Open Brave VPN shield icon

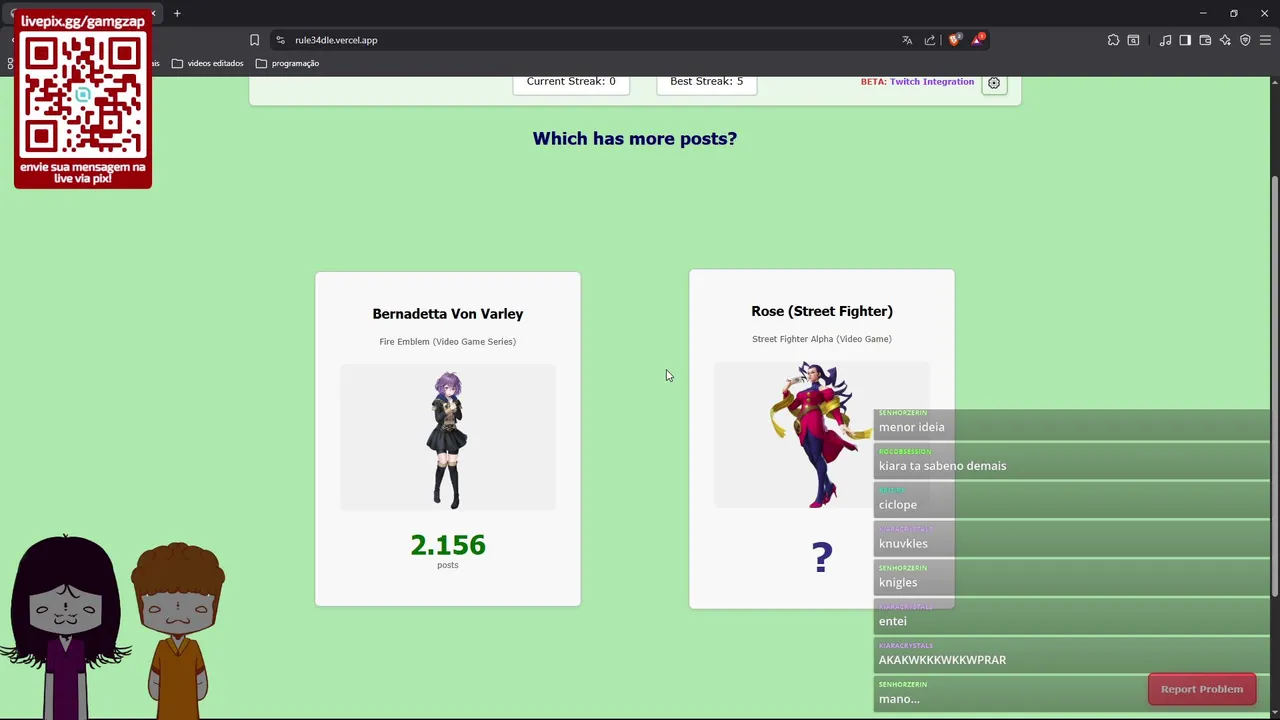(1245, 40)
